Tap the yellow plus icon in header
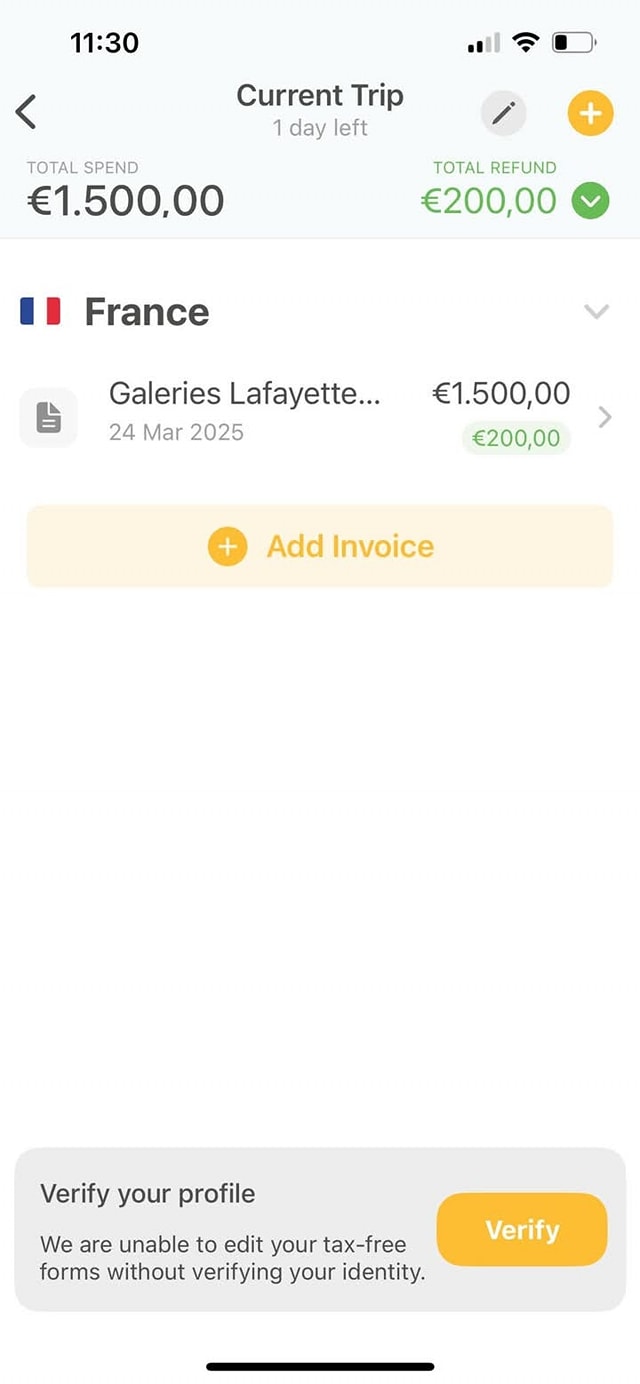Image resolution: width=640 pixels, height=1384 pixels. point(590,113)
